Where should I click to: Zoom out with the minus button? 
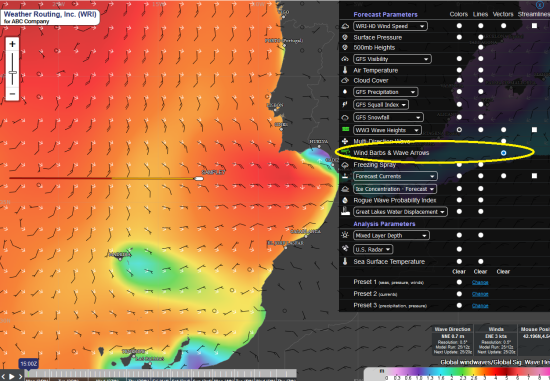click(x=12, y=94)
